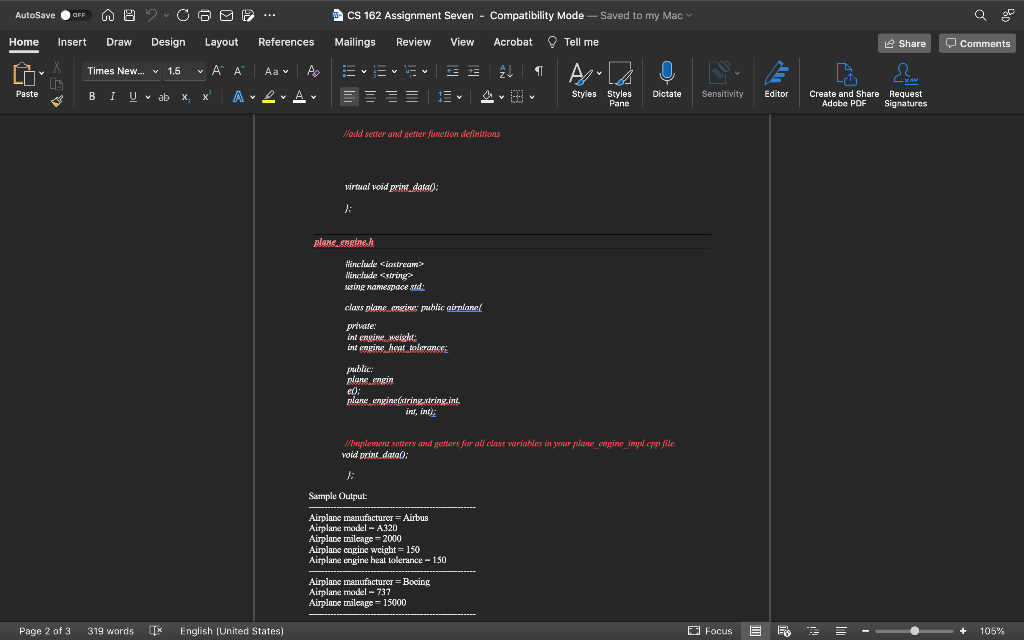The image size is (1024, 640).
Task: Open the Comments panel
Action: (977, 43)
